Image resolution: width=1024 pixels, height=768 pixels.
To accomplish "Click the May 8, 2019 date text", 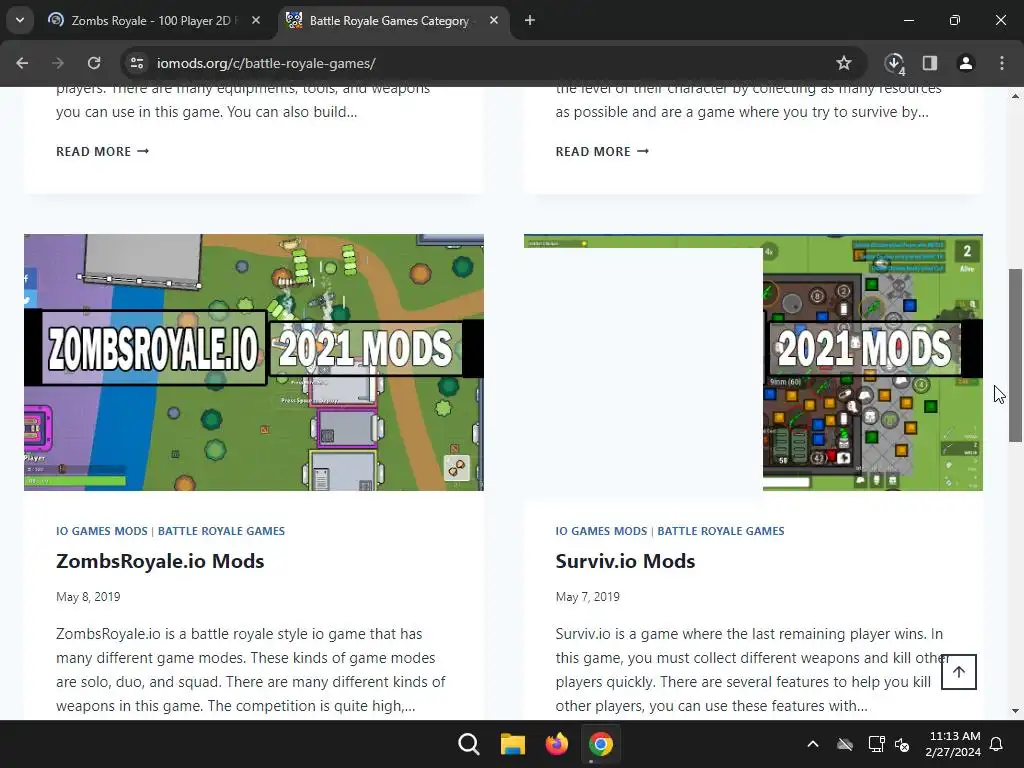I will coord(88,597).
